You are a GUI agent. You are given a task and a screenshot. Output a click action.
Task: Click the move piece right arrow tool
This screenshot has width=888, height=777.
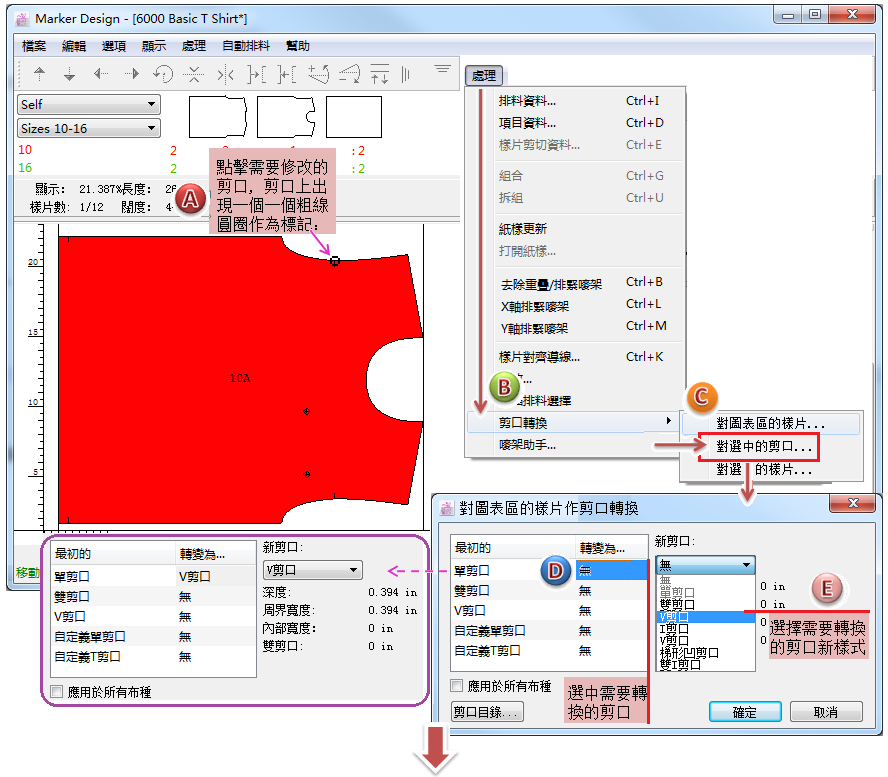(x=132, y=74)
